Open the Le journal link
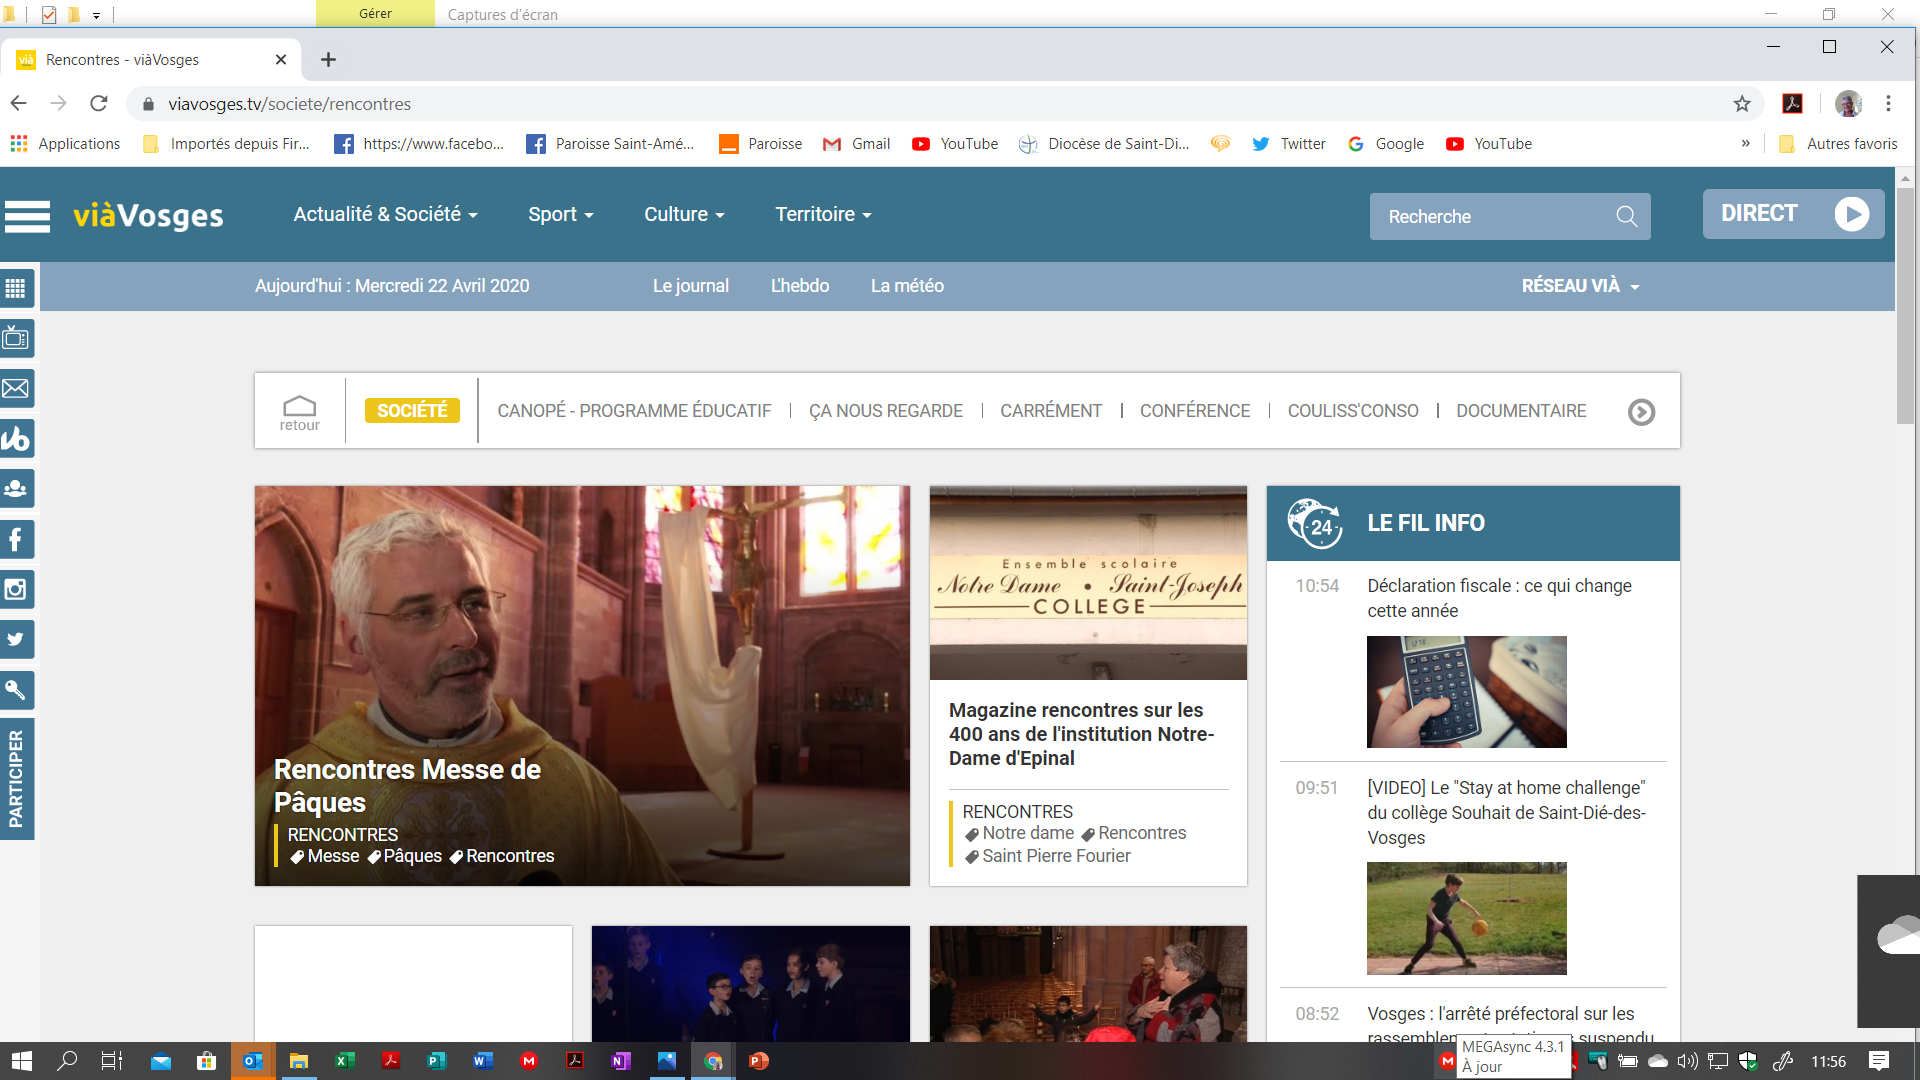This screenshot has height=1080, width=1920. pyautogui.click(x=690, y=286)
